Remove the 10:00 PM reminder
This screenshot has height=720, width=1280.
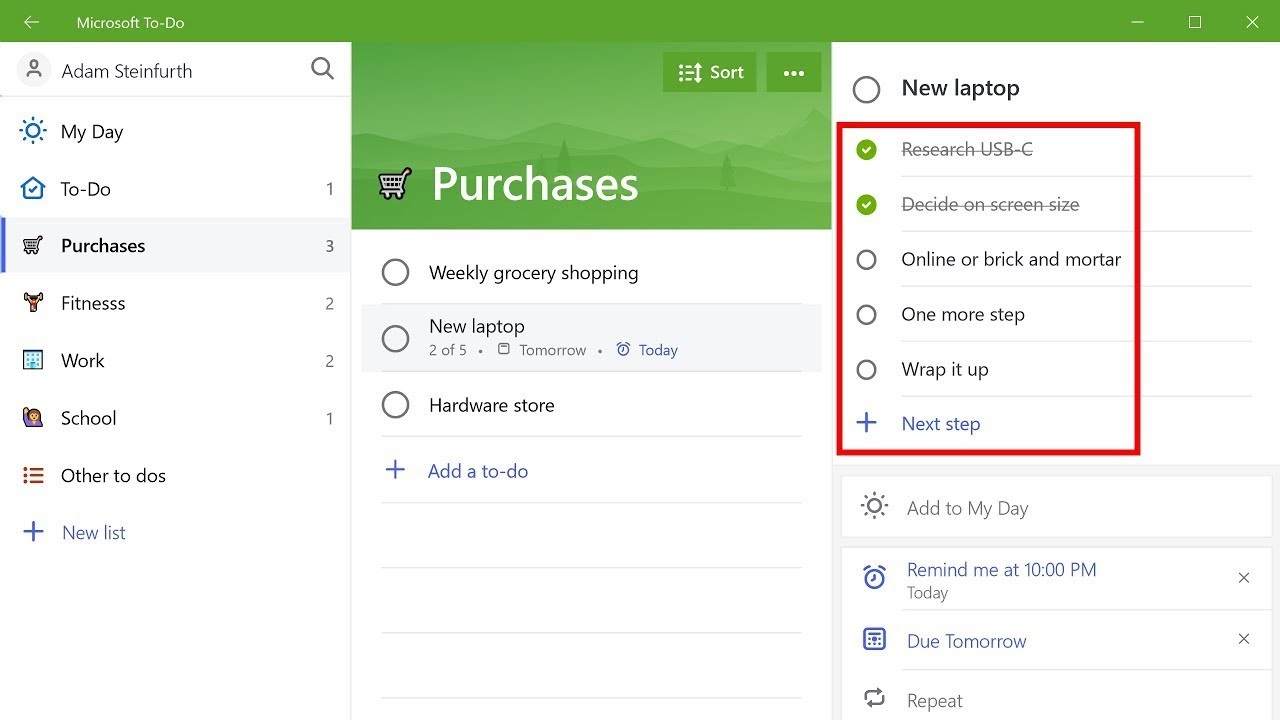(1244, 577)
